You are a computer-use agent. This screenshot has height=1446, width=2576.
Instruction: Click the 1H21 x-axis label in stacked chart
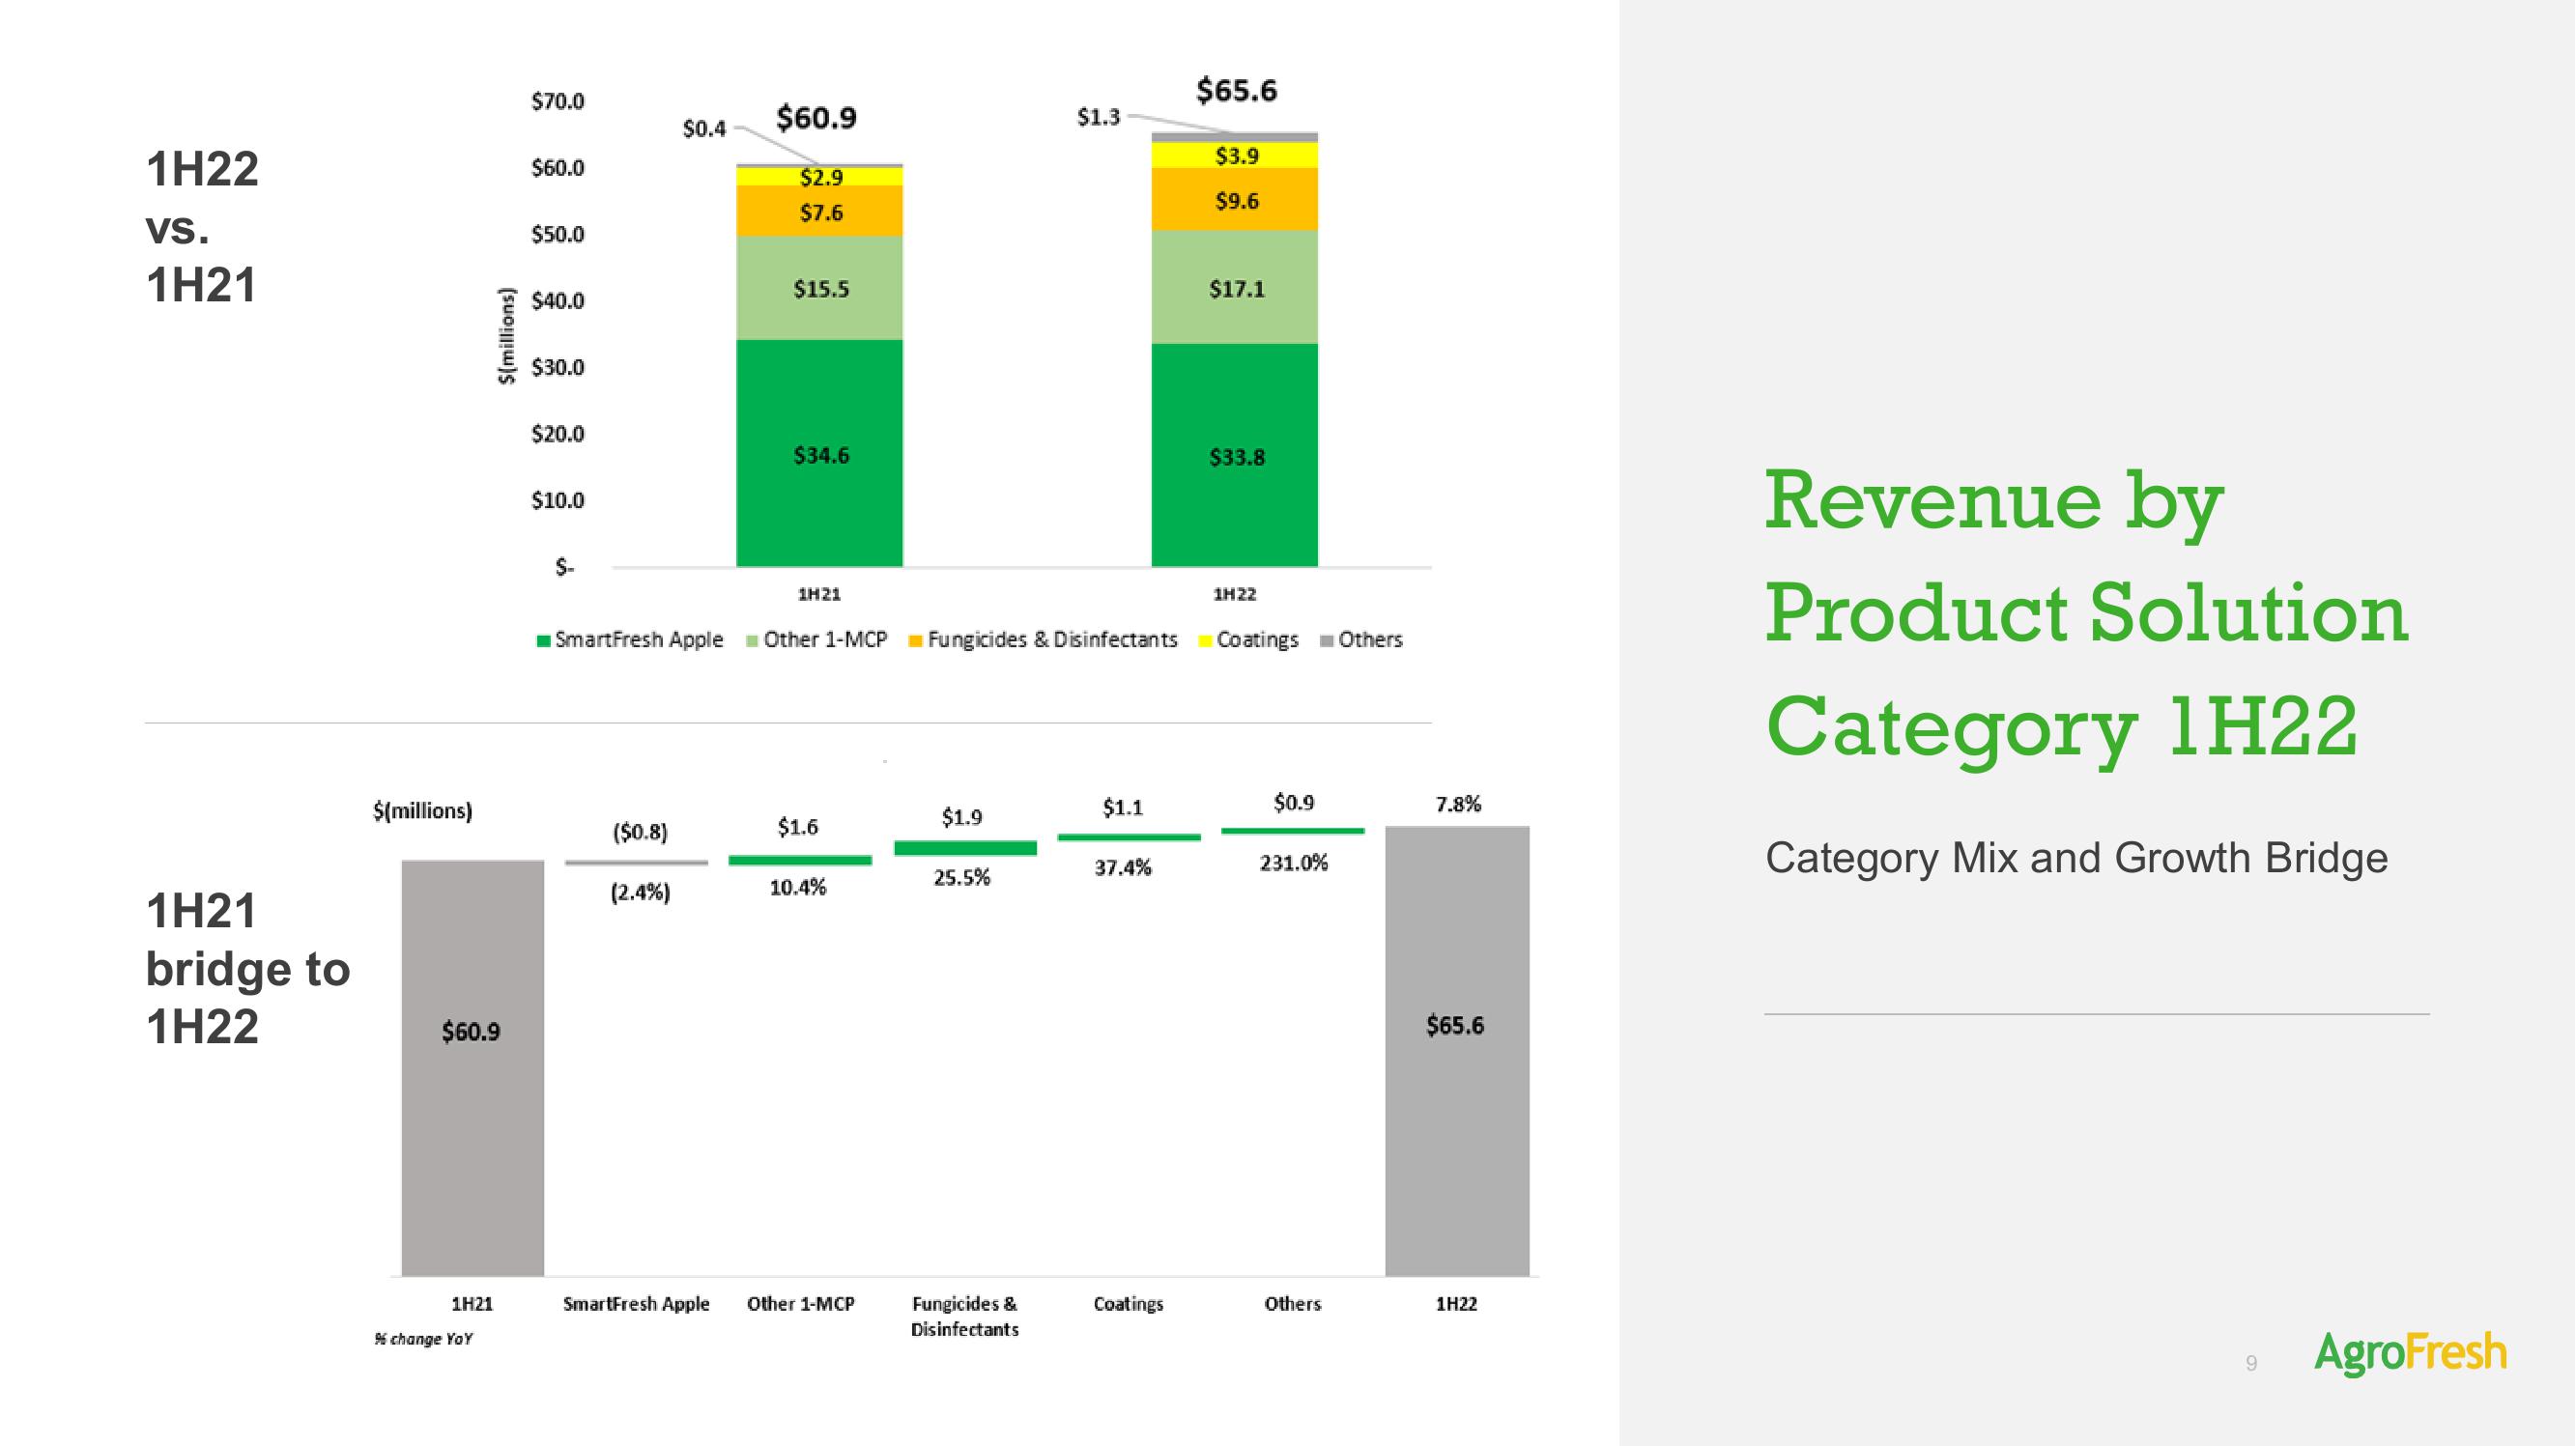[x=819, y=594]
